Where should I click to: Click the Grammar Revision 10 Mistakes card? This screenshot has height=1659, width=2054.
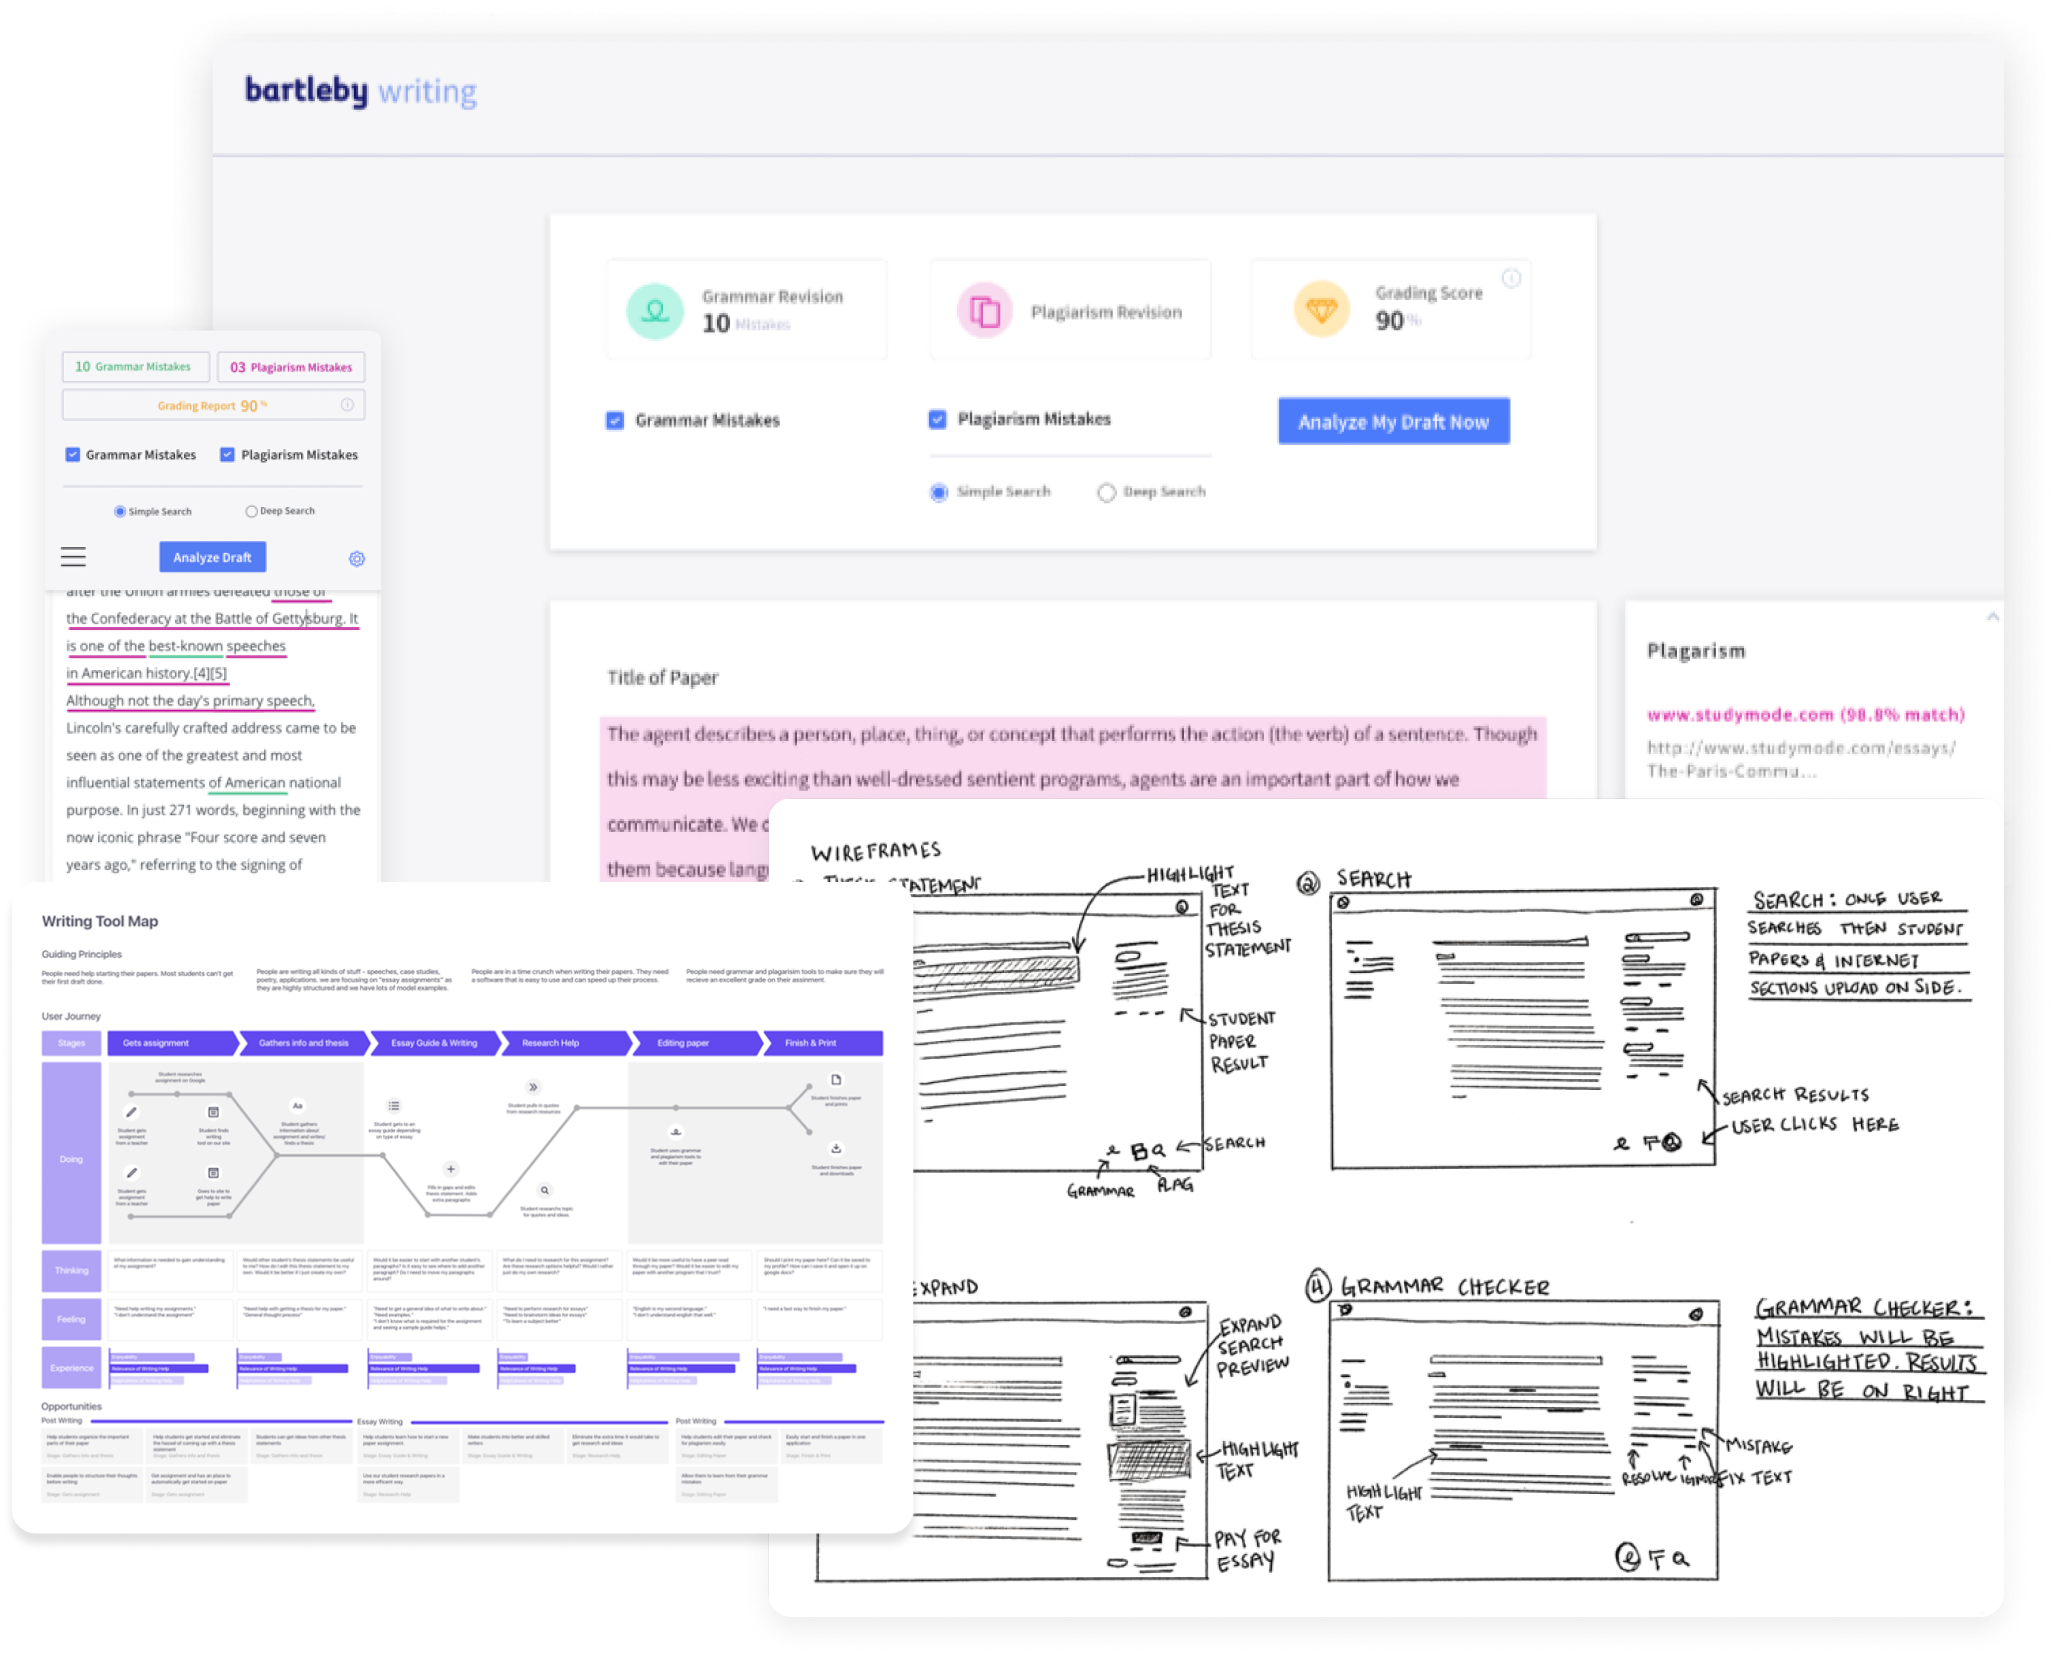pyautogui.click(x=746, y=310)
